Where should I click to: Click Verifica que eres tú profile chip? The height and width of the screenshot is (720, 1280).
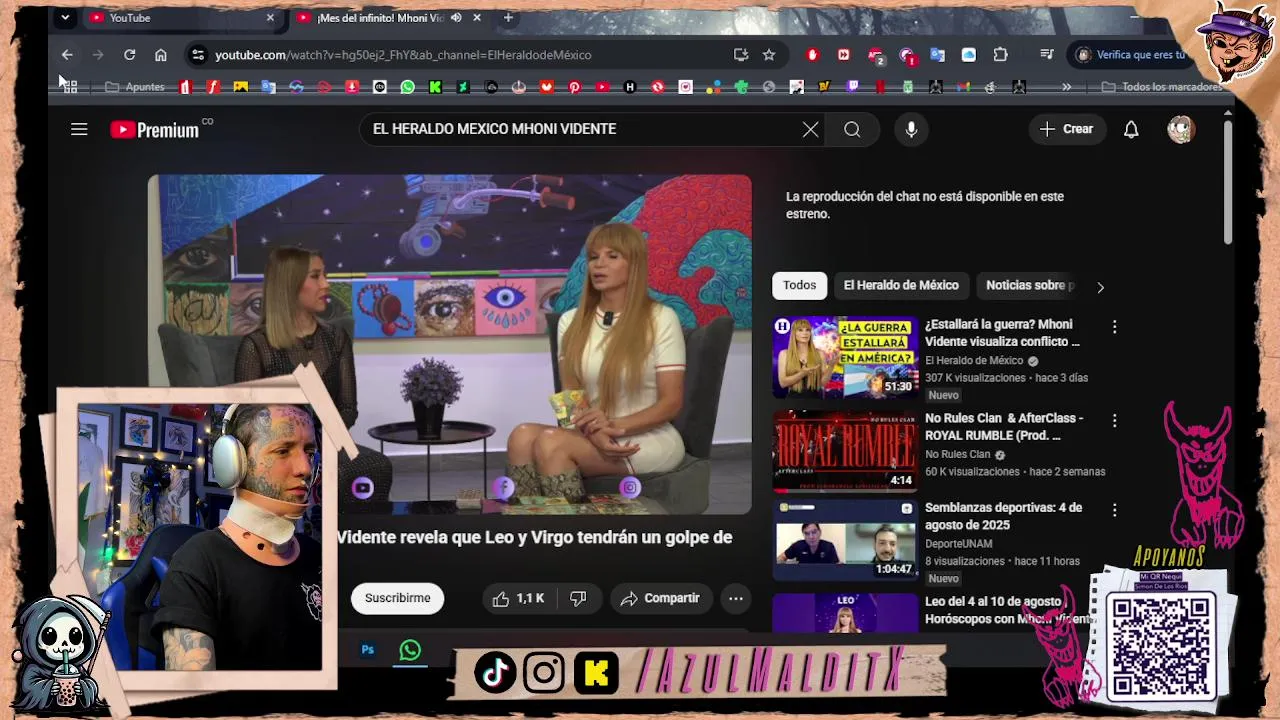click(x=1132, y=55)
